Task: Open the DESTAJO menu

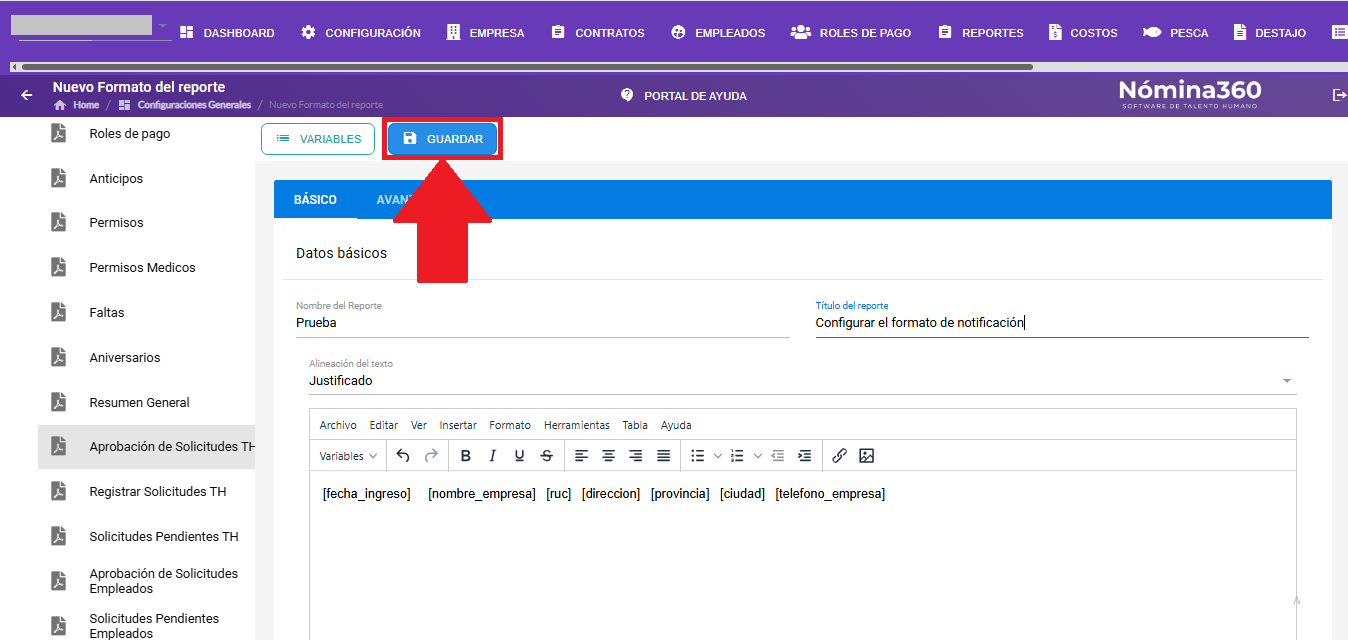Action: click(x=1270, y=33)
